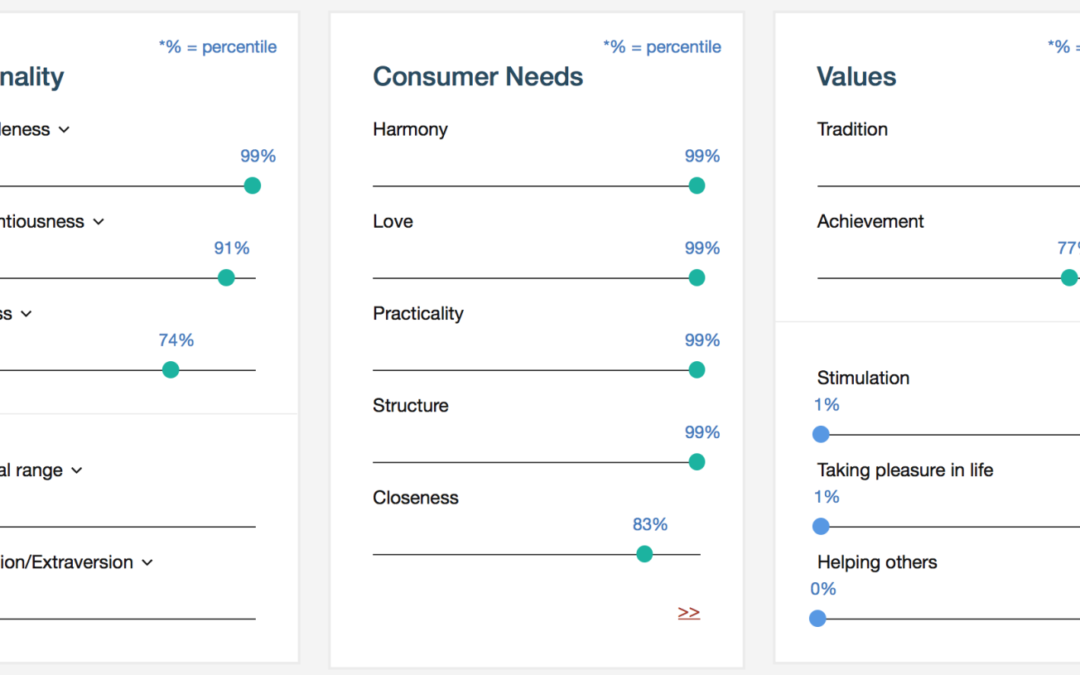This screenshot has height=675, width=1080.
Task: Click the Harmony slider handle at 99%
Action: click(697, 186)
